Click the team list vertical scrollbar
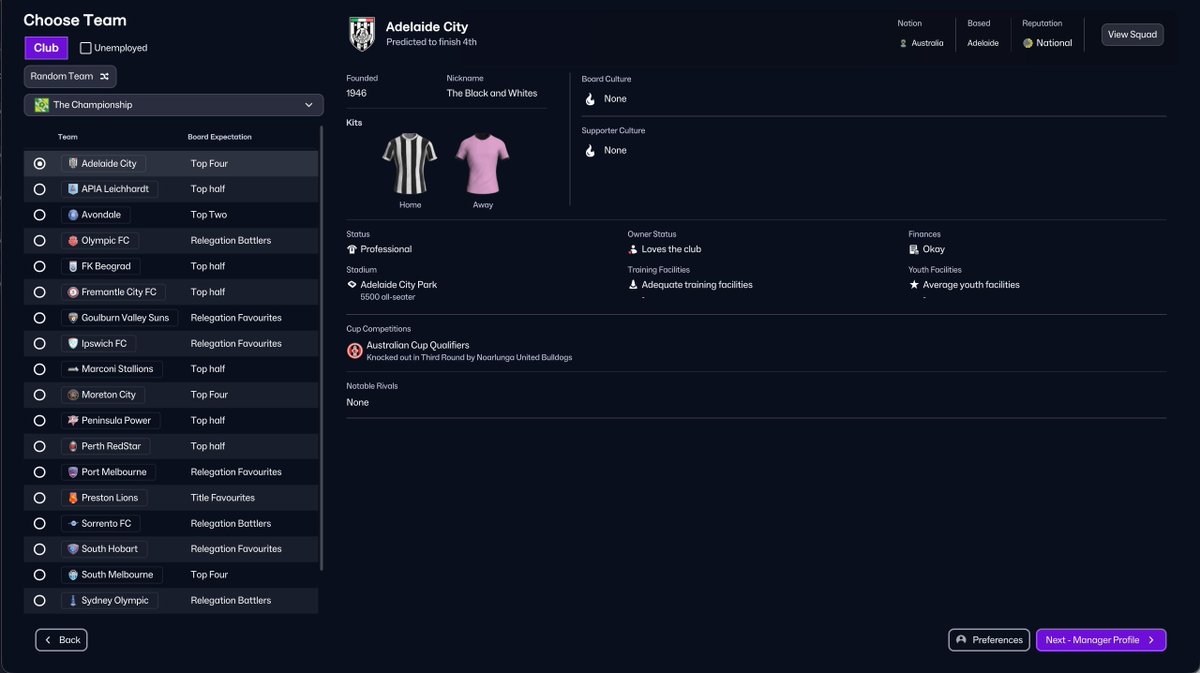Screen dimensions: 1200x673 321,347
